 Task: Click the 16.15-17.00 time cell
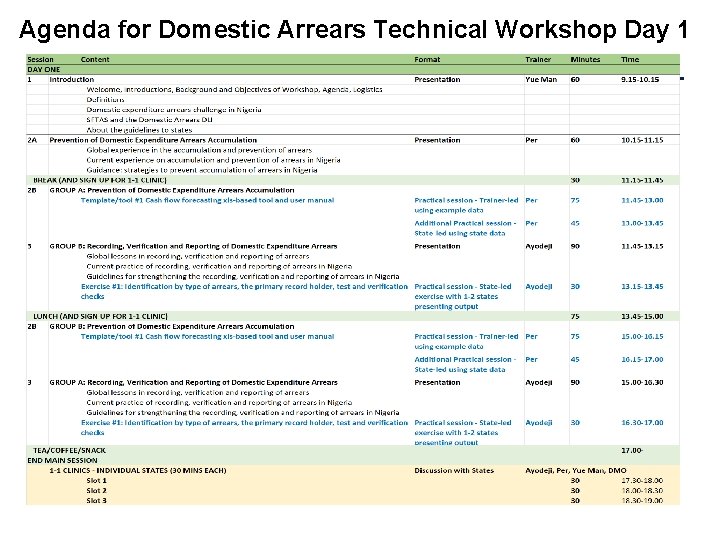click(642, 360)
